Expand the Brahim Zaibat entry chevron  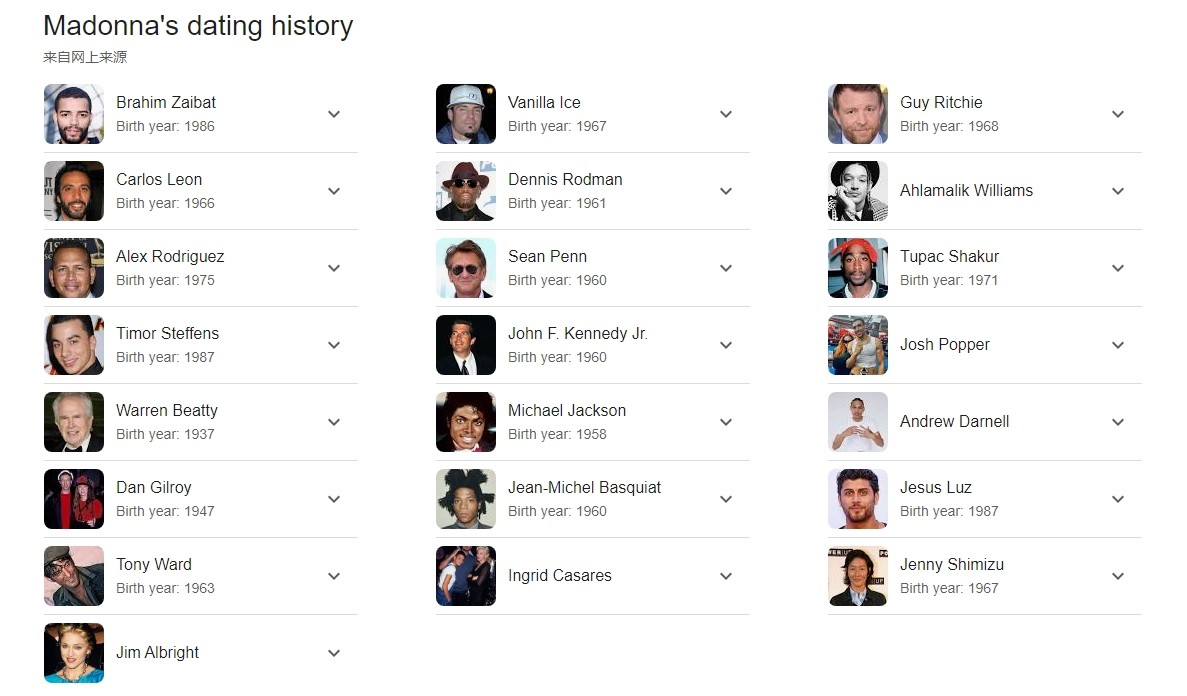(334, 114)
